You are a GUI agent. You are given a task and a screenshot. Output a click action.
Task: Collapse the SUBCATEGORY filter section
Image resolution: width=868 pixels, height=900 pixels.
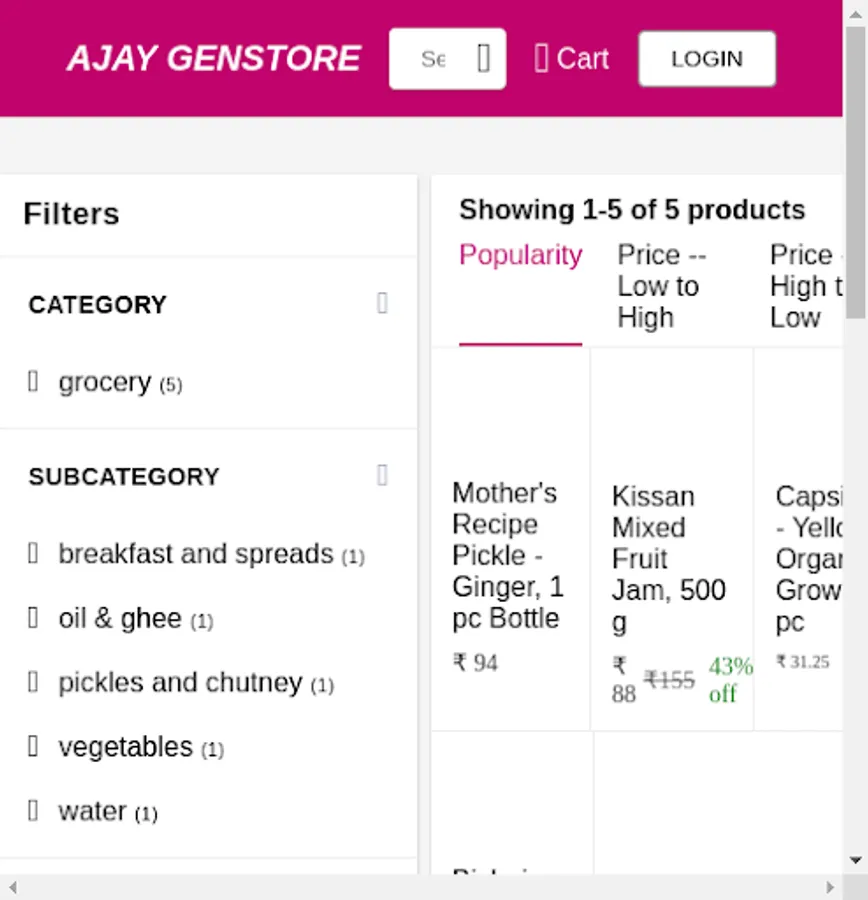[382, 475]
